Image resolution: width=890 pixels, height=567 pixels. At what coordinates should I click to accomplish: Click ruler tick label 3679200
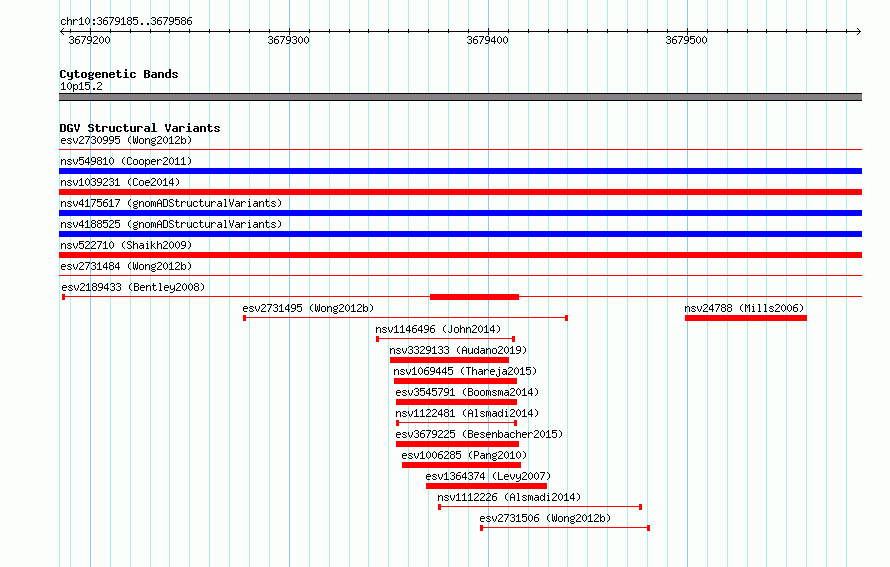tap(89, 40)
